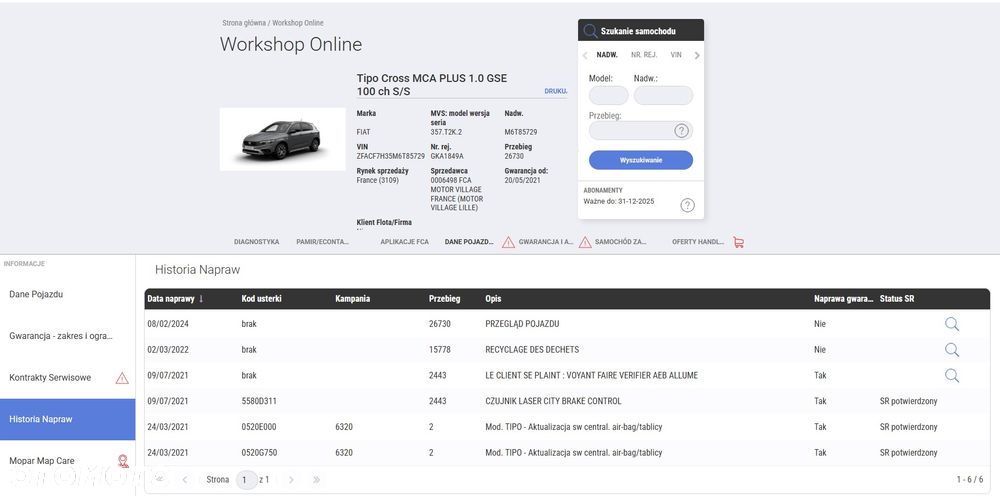Click the CZUJNIK LASER CITY BRAKE CONTROL cell

click(x=553, y=401)
